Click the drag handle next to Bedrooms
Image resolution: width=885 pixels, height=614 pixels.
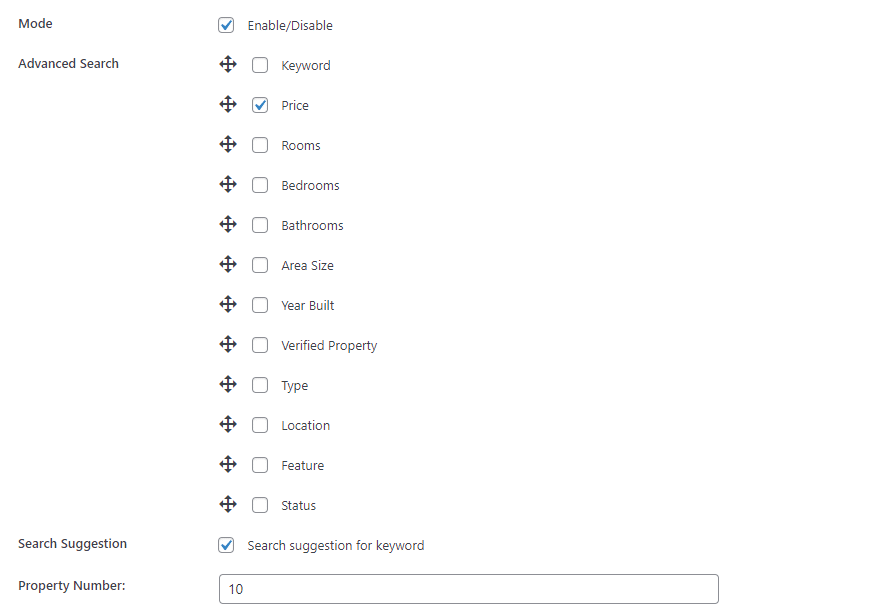point(228,184)
